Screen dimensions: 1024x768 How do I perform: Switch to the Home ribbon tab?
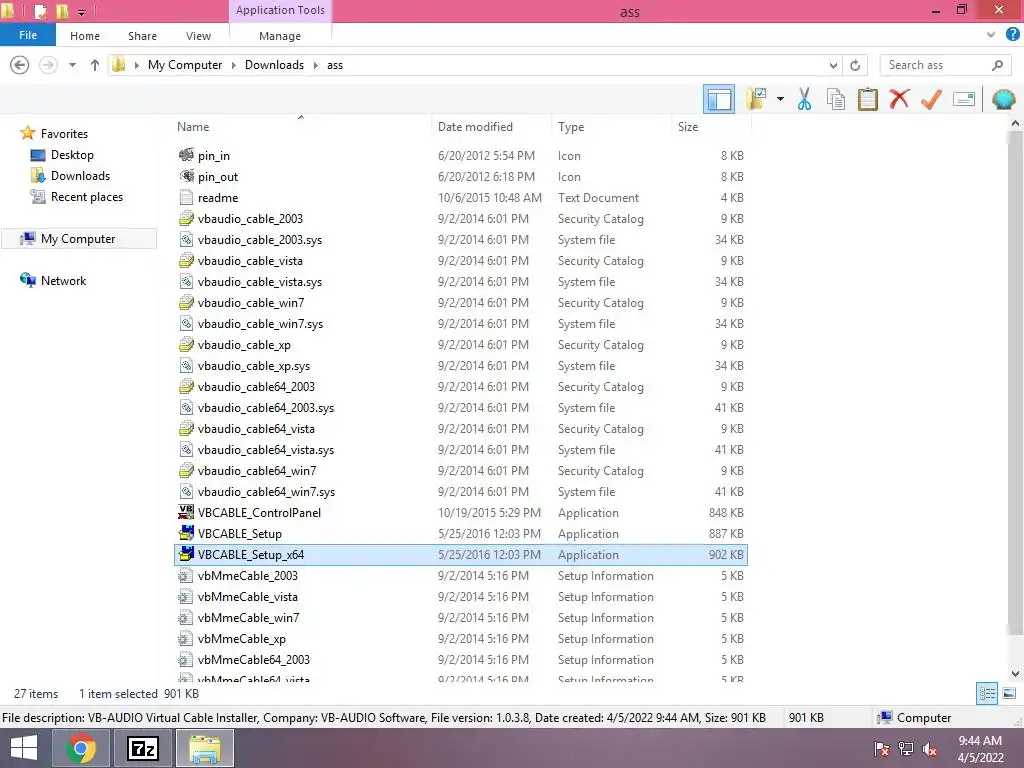tap(85, 36)
